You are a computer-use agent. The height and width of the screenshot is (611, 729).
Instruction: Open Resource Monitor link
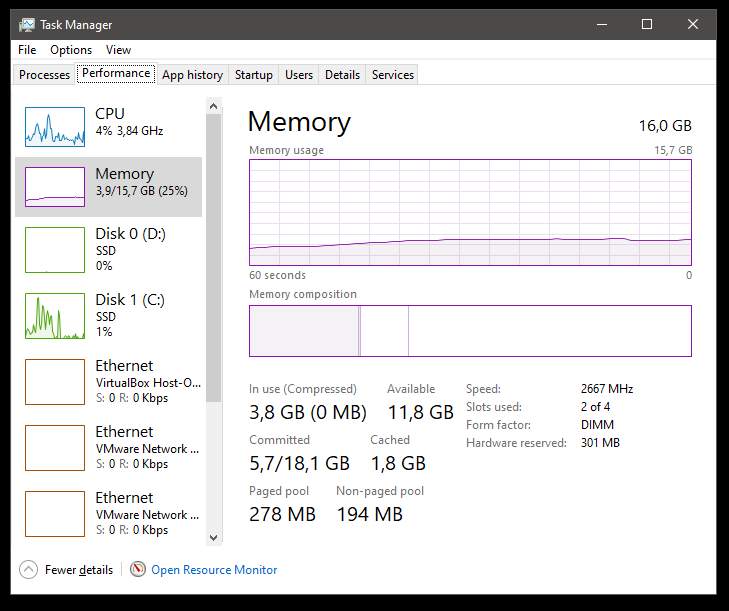point(214,570)
